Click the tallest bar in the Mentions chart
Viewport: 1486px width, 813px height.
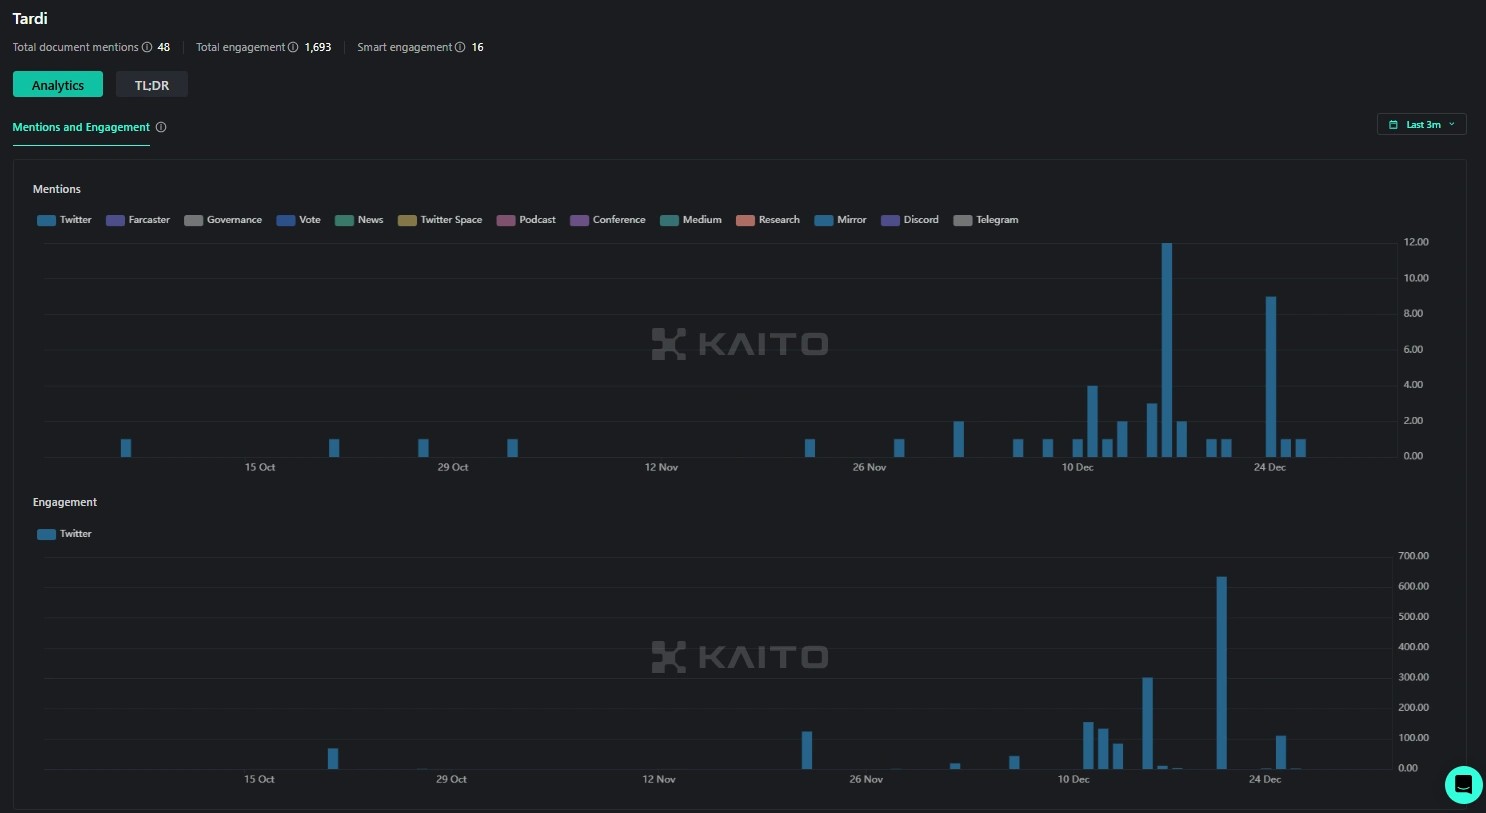coord(1167,349)
